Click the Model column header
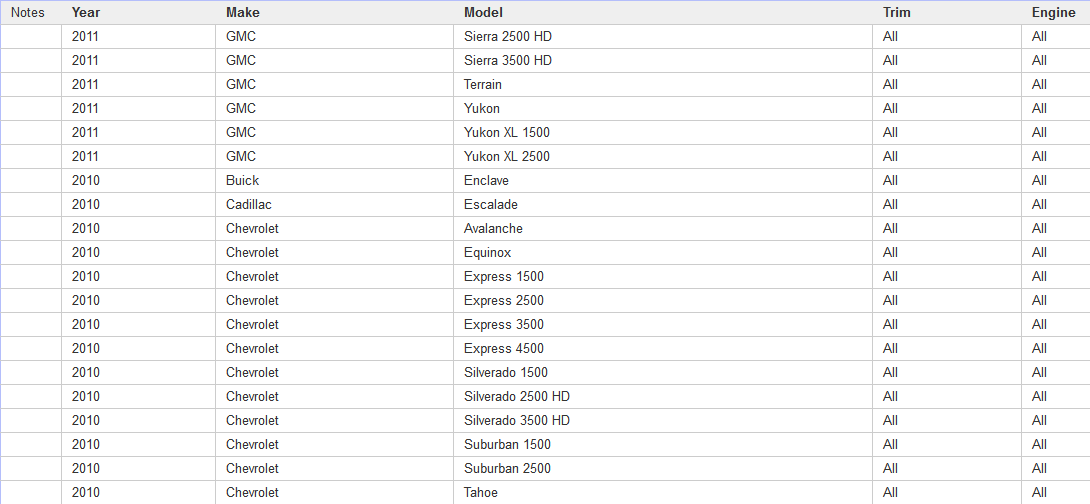This screenshot has width=1090, height=504. coord(483,13)
